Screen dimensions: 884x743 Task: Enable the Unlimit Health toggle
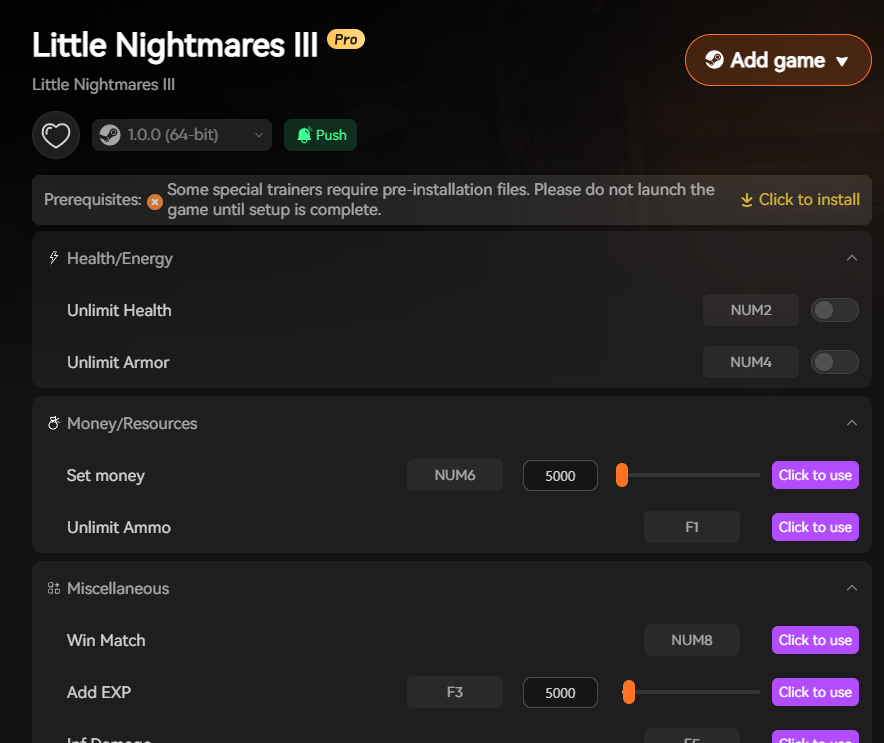pos(834,310)
